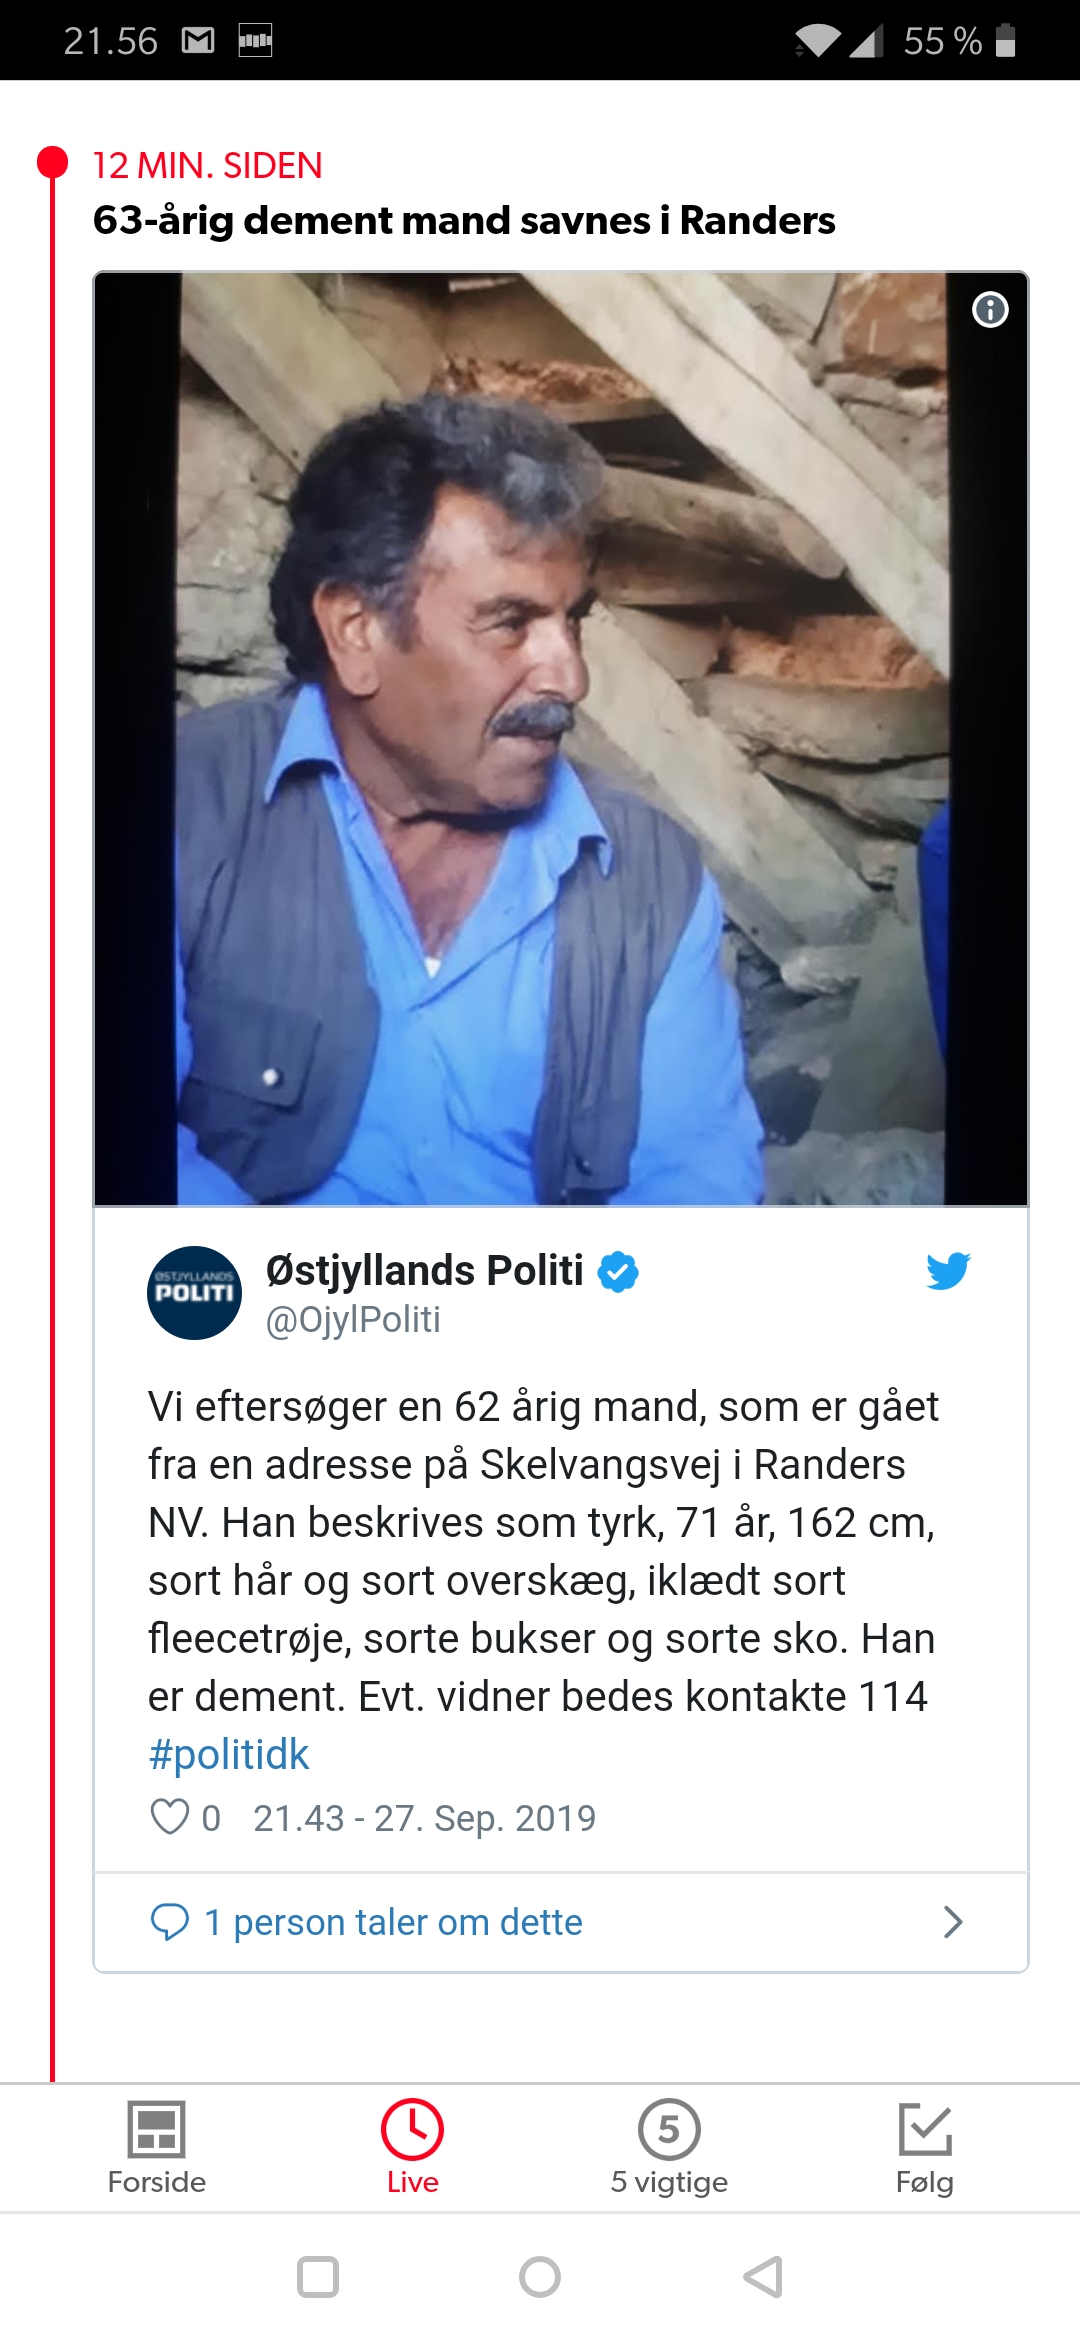Open the 5 vigtige tab
Screen dimensions: 1080x2340
(669, 2147)
